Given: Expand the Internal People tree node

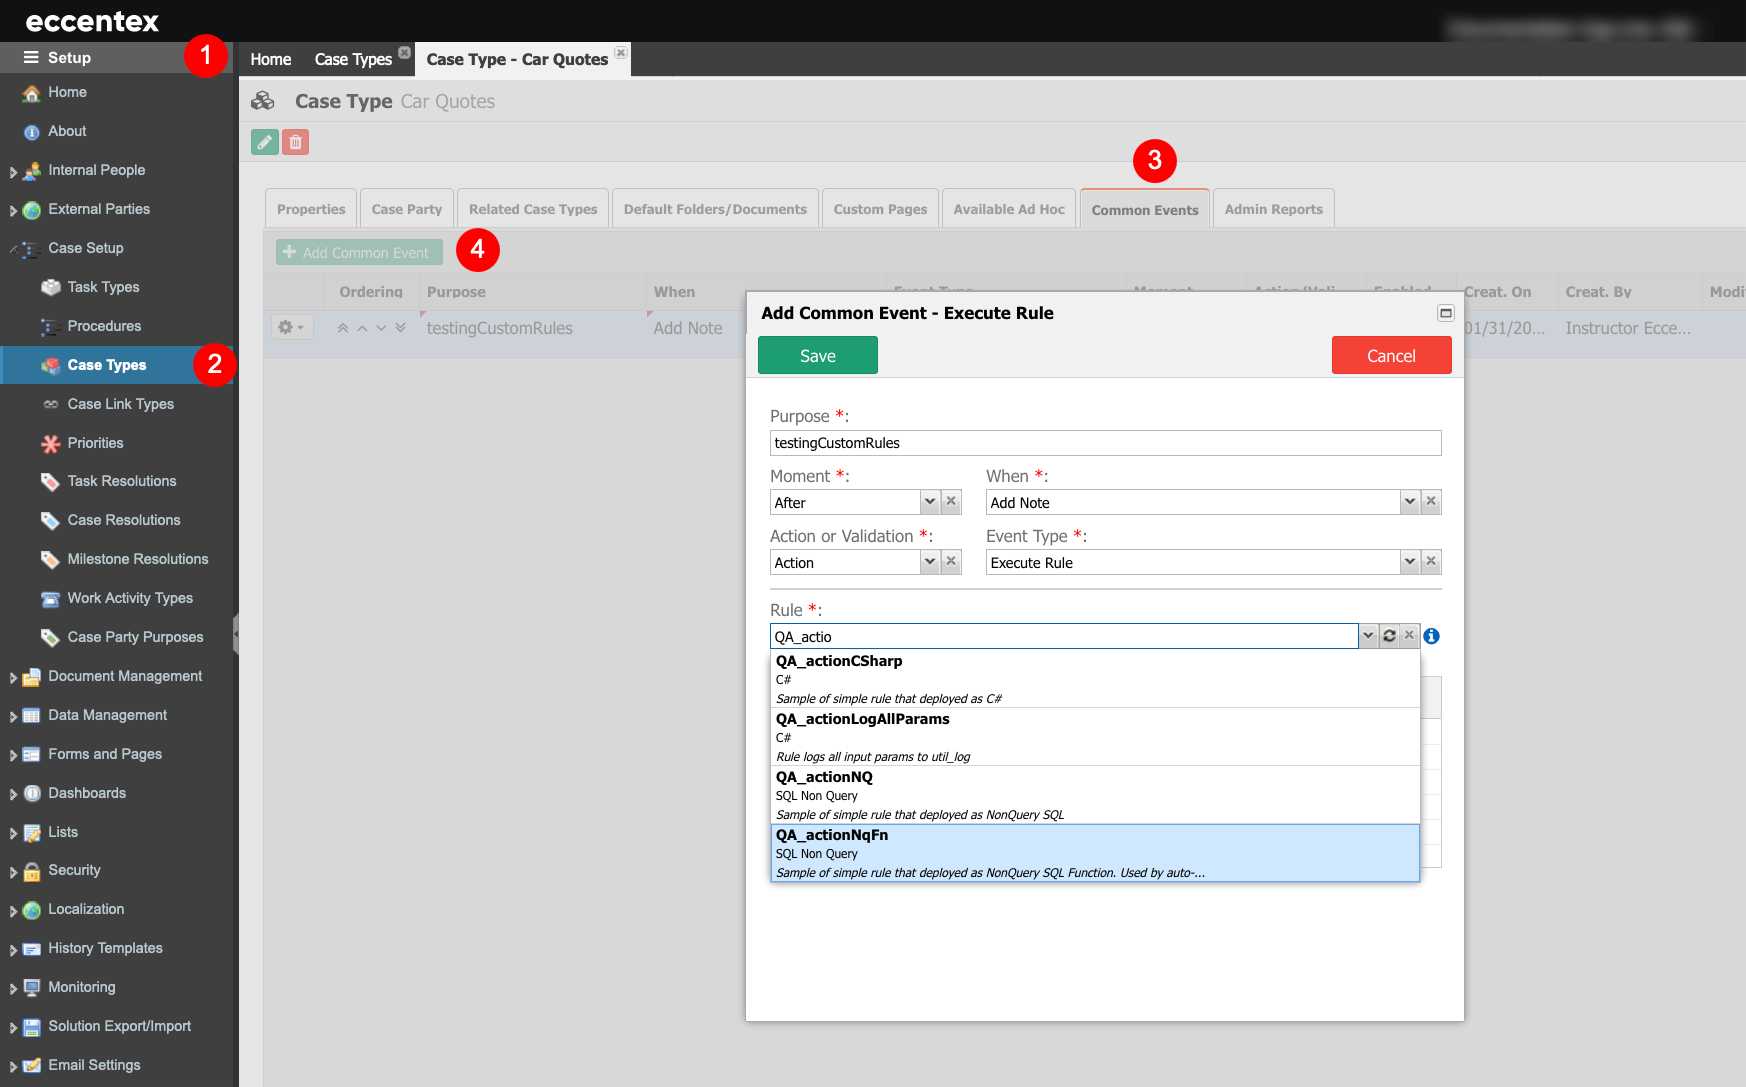Looking at the screenshot, I should click(x=13, y=172).
